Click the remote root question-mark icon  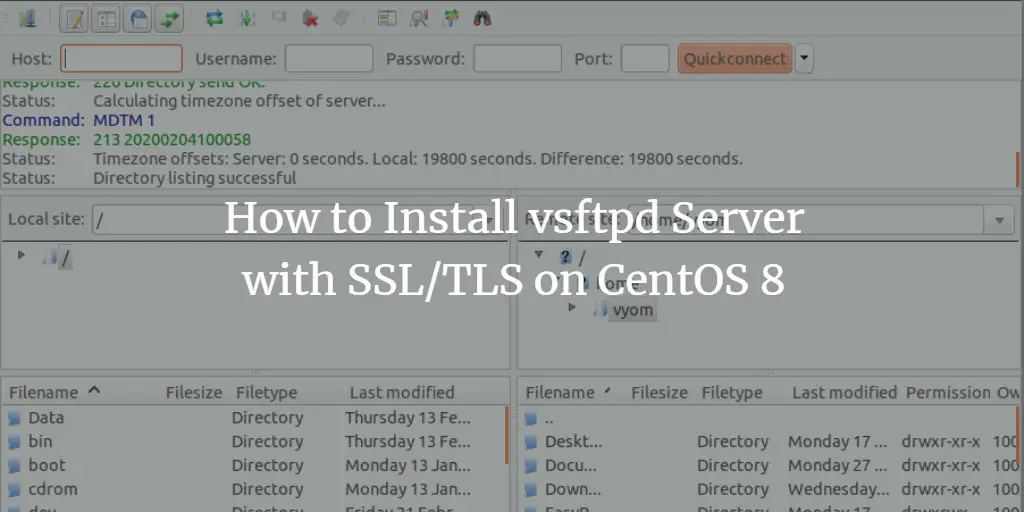point(566,257)
